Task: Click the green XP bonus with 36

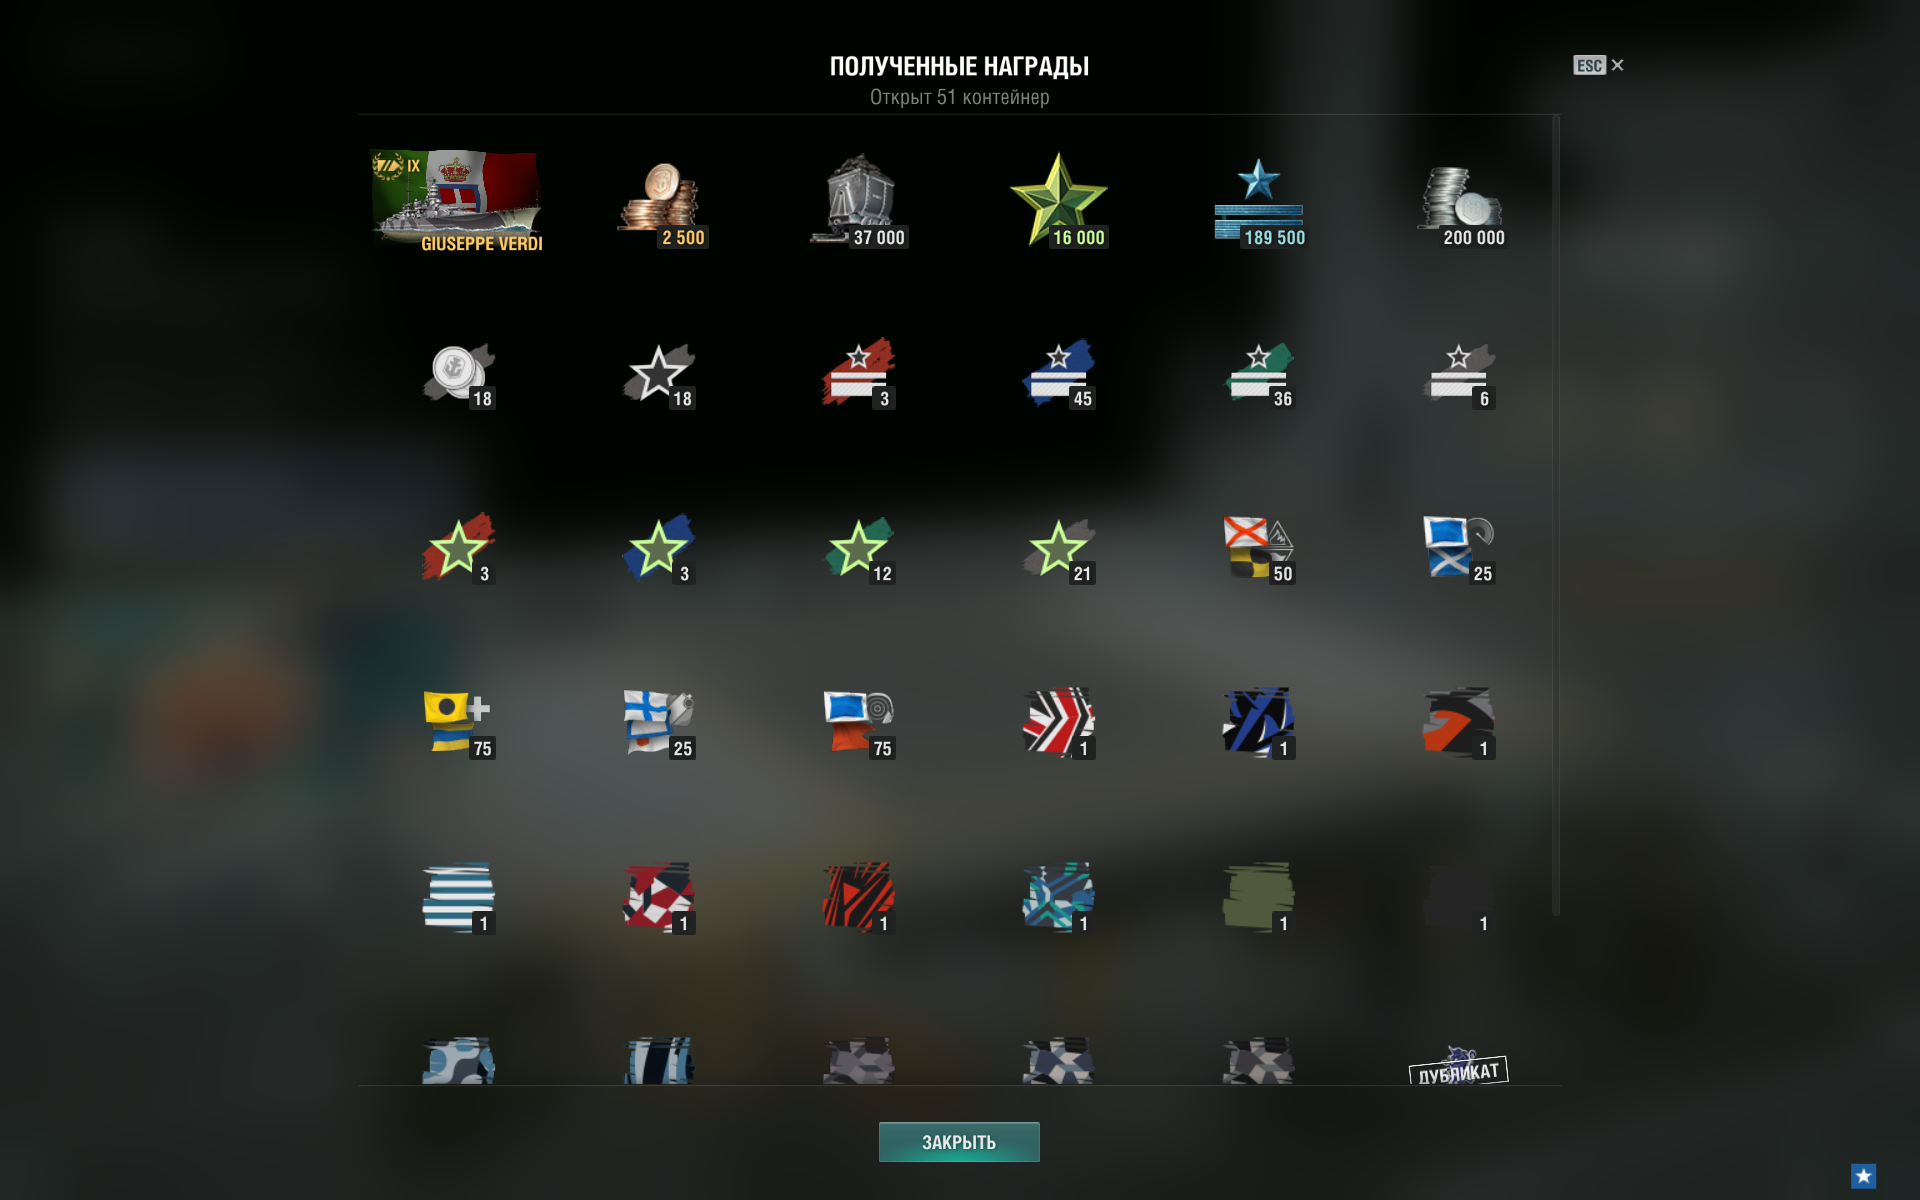Action: click(1259, 374)
